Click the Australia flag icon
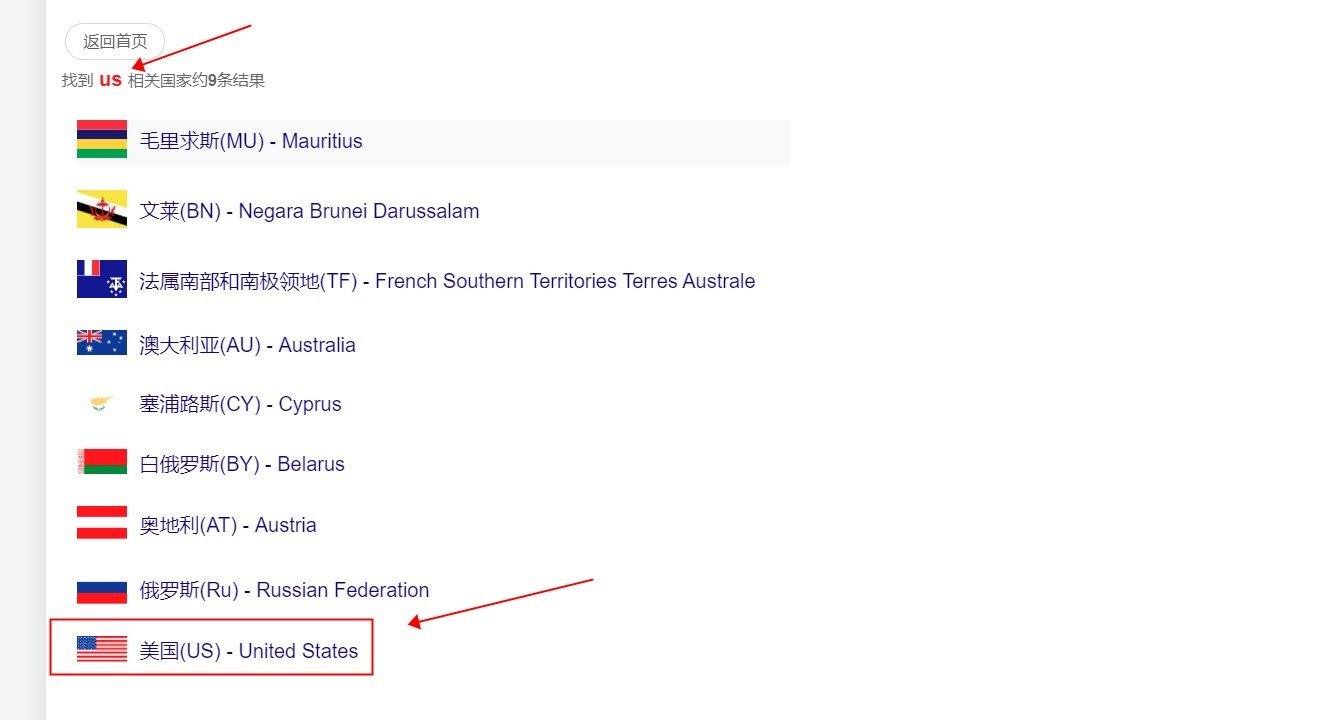This screenshot has height=720, width=1319. tap(102, 344)
